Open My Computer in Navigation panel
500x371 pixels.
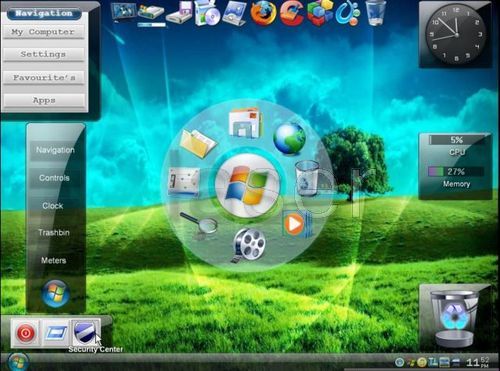tap(43, 32)
